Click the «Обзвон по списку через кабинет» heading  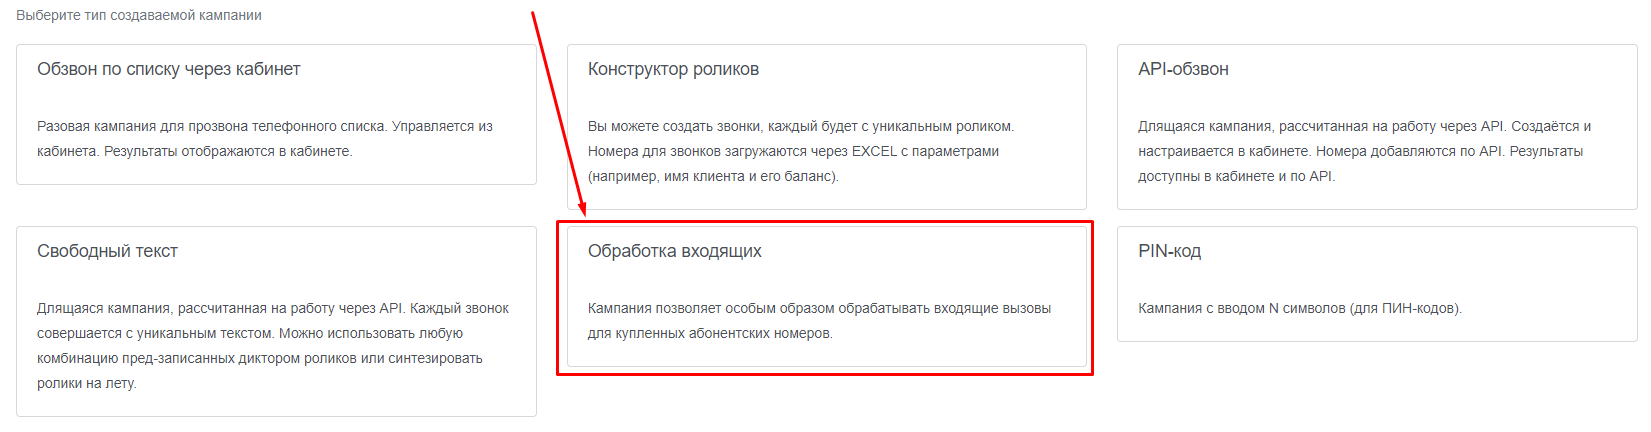tap(169, 69)
